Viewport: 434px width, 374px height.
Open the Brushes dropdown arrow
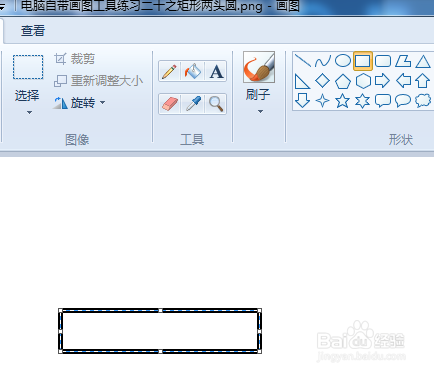[x=260, y=111]
